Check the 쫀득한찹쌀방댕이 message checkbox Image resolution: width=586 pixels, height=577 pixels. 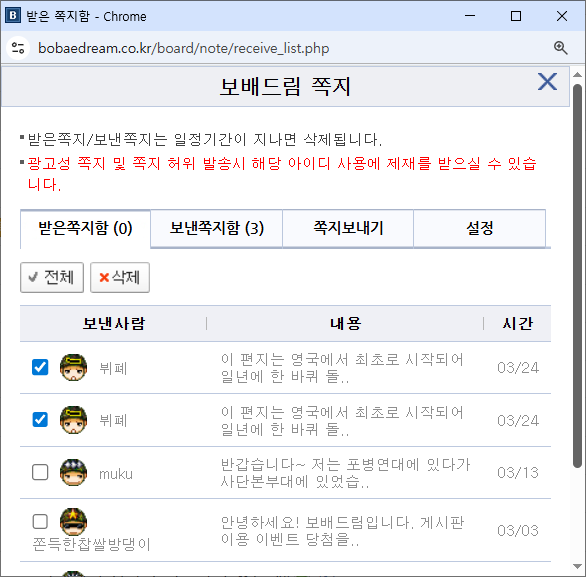tap(40, 521)
